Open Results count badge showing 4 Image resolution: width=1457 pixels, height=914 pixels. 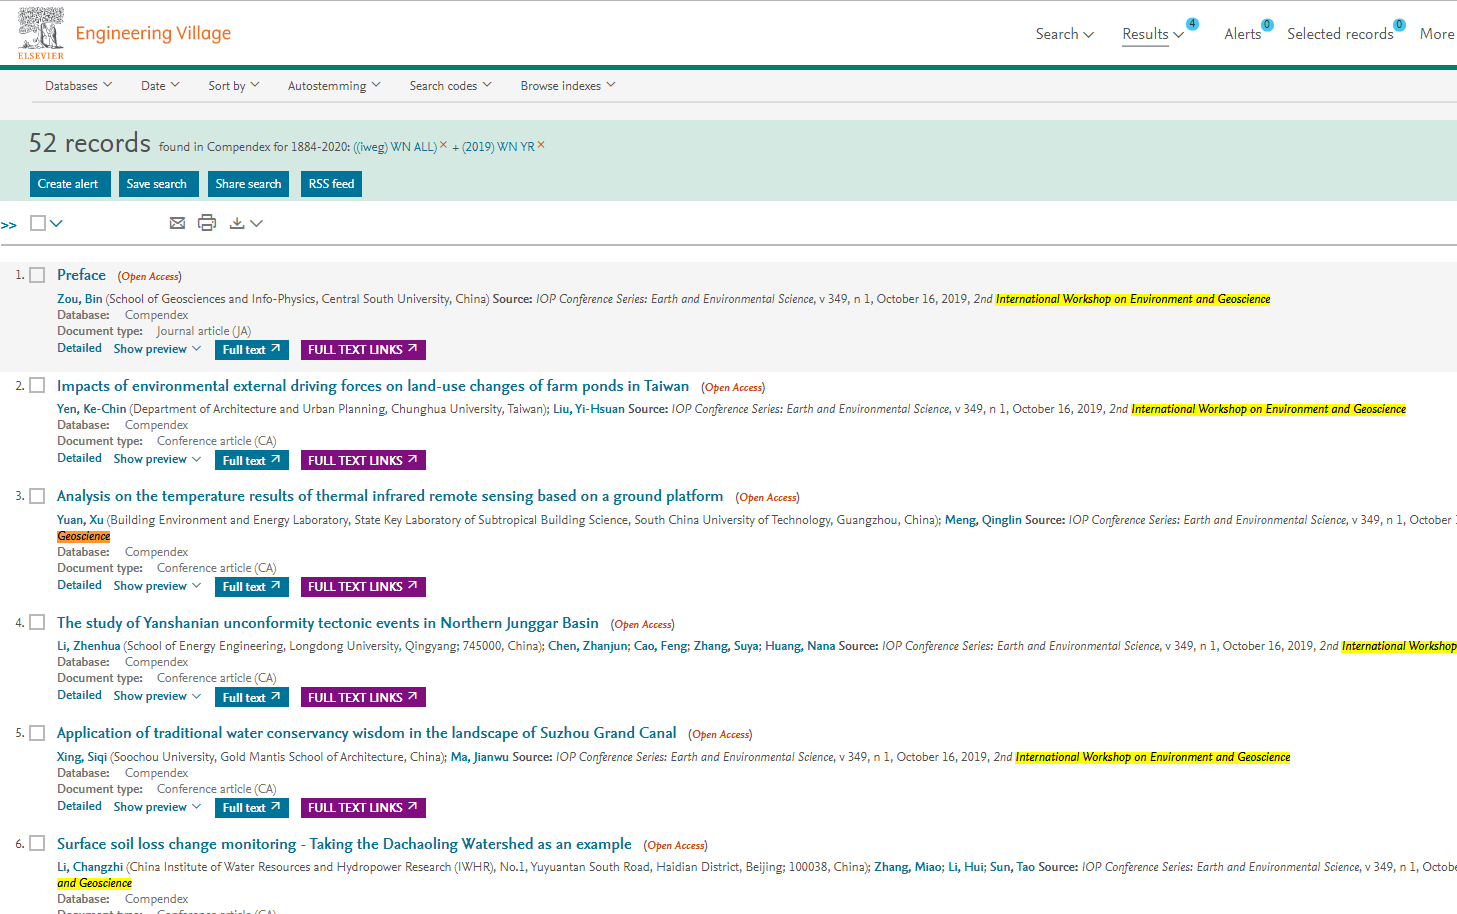1192,24
